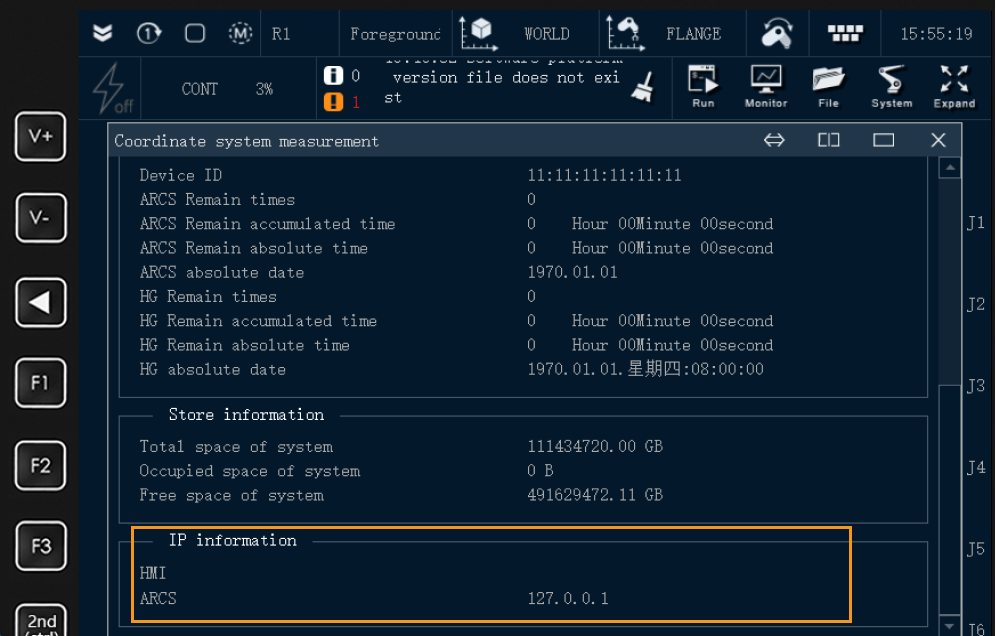Click the Expand icon

pyautogui.click(x=954, y=87)
